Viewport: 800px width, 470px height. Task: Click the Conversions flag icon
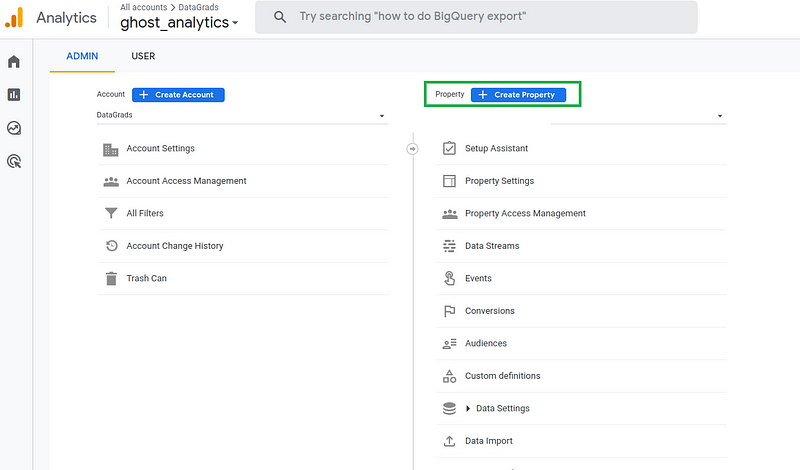(449, 311)
